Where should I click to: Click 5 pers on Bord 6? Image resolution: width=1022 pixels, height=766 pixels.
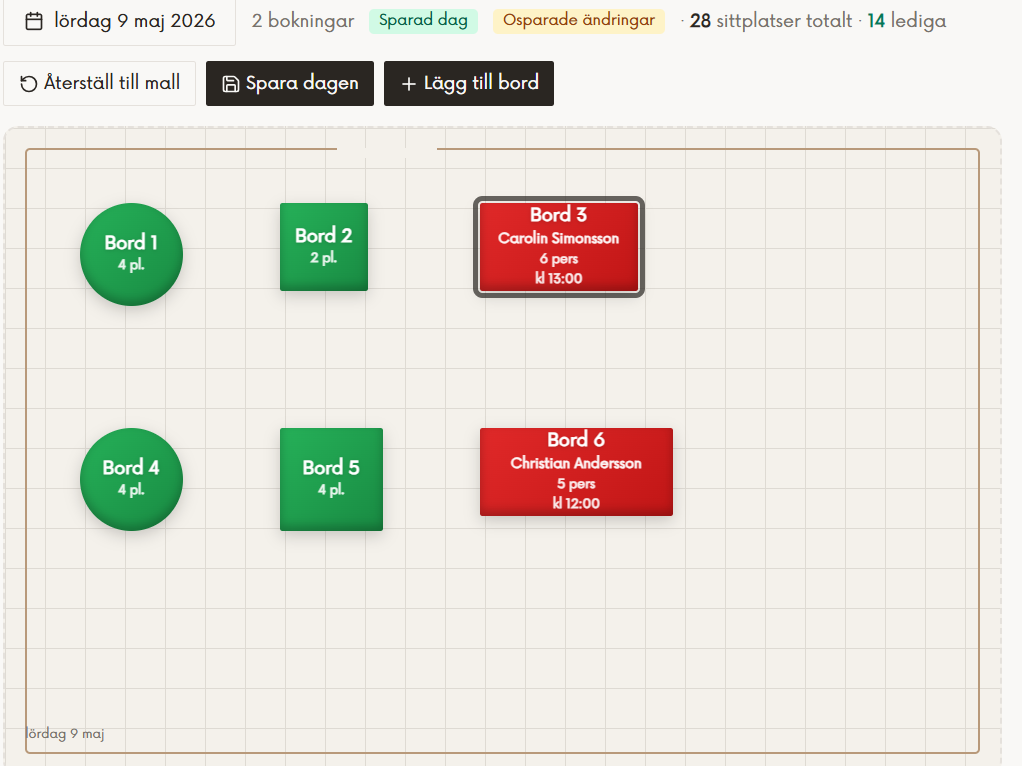click(576, 484)
